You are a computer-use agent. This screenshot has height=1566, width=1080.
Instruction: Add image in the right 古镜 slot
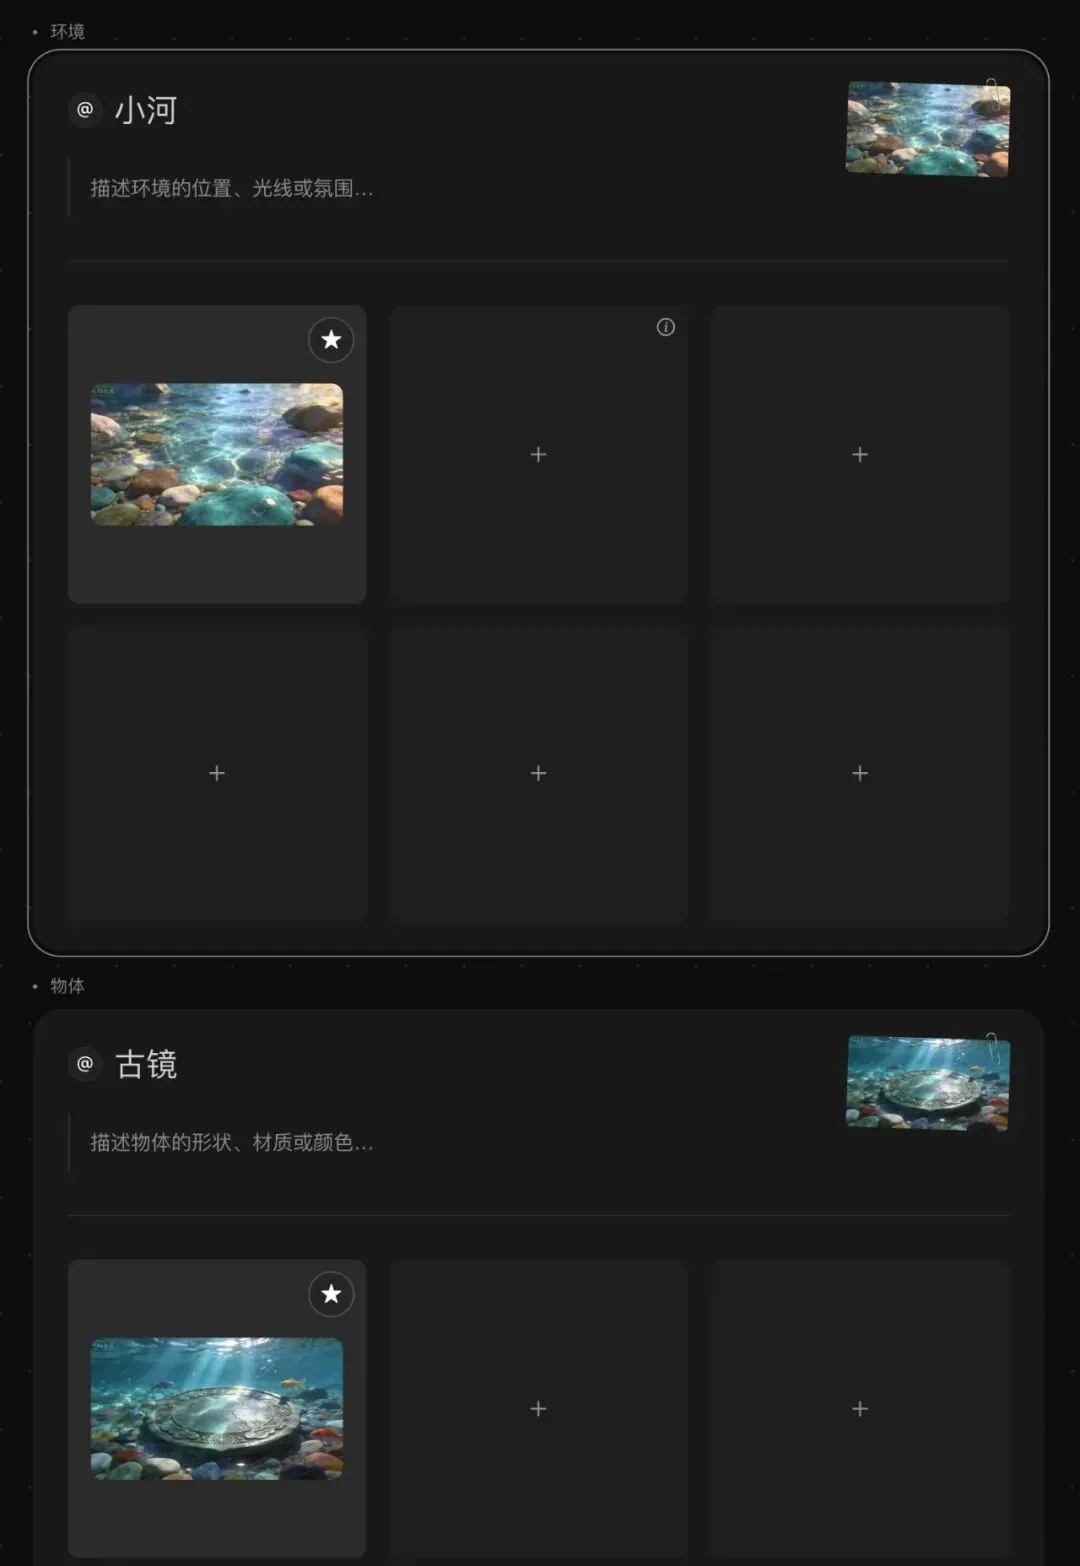[860, 1408]
